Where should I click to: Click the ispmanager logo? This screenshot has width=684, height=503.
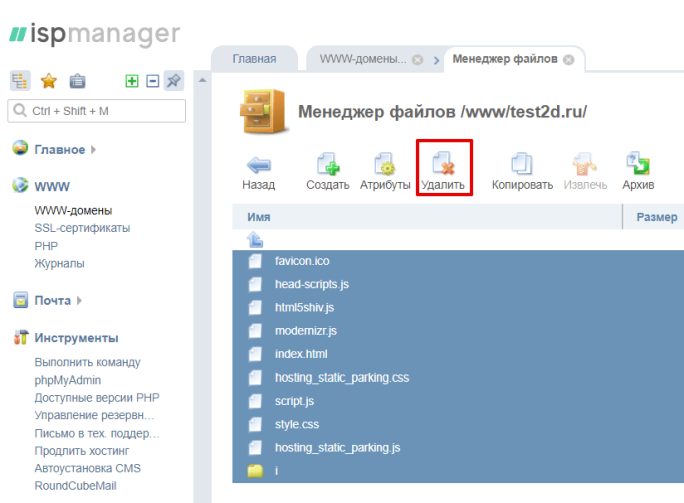click(95, 34)
